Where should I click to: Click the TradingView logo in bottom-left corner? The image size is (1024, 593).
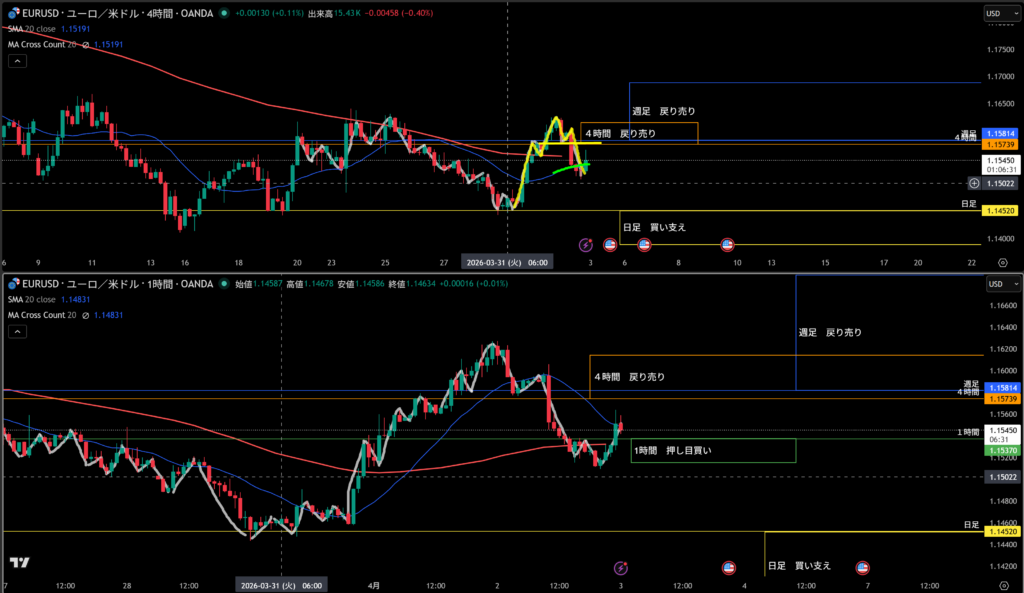pos(18,565)
